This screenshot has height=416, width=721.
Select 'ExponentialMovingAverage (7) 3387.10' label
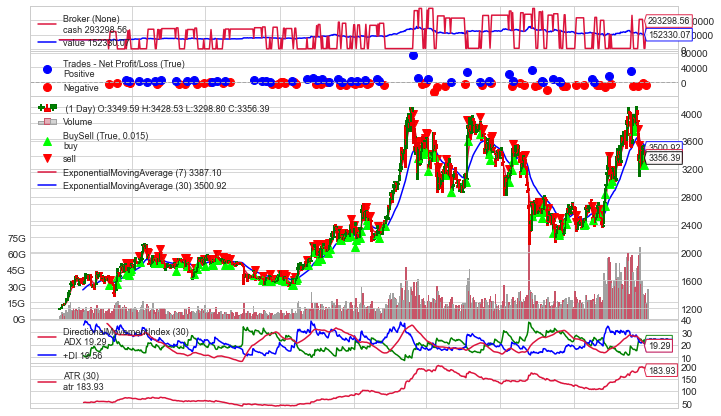point(142,173)
